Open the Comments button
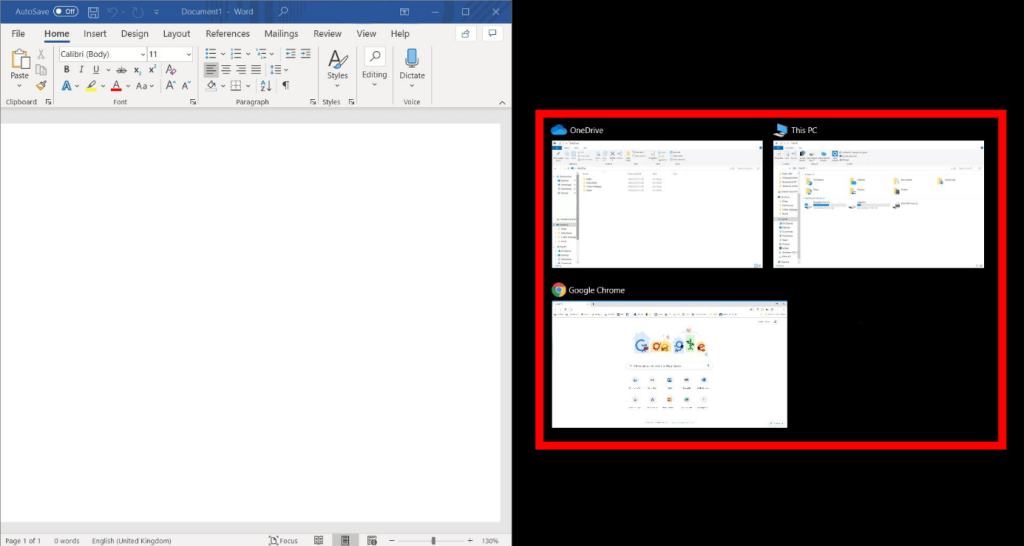This screenshot has height=546, width=1024. (x=492, y=33)
